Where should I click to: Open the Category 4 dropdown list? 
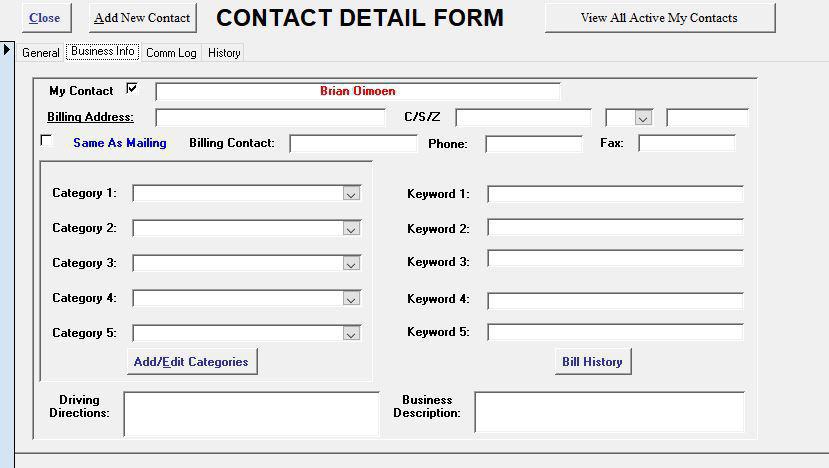click(x=351, y=299)
